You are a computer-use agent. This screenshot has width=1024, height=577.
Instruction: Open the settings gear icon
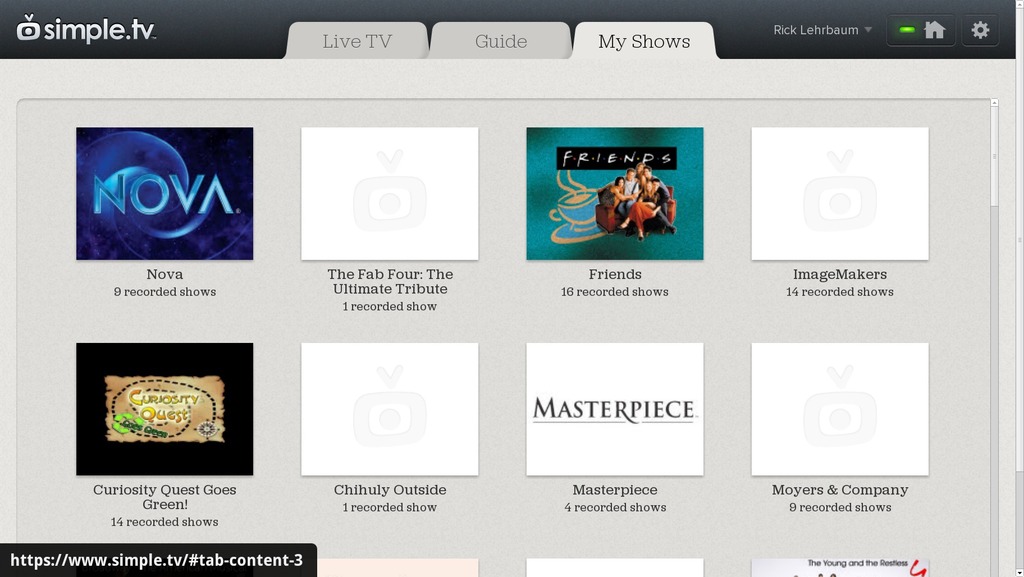tap(980, 30)
